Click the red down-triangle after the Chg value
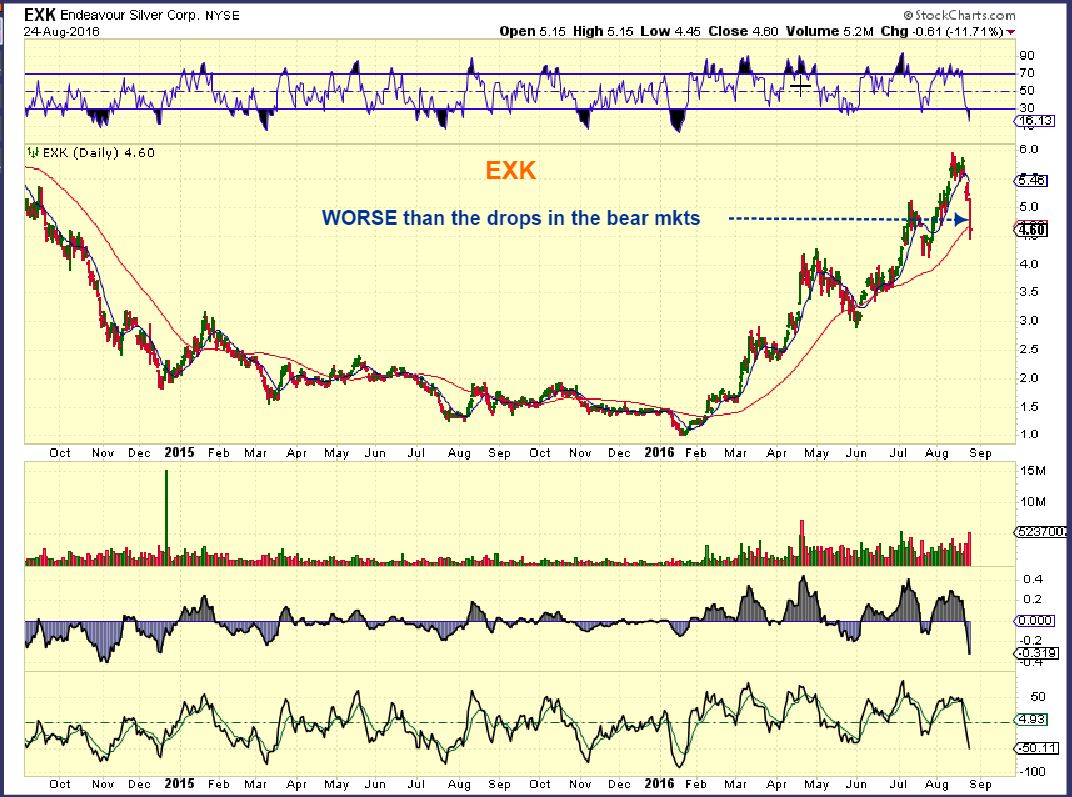The height and width of the screenshot is (797, 1072). (1010, 33)
